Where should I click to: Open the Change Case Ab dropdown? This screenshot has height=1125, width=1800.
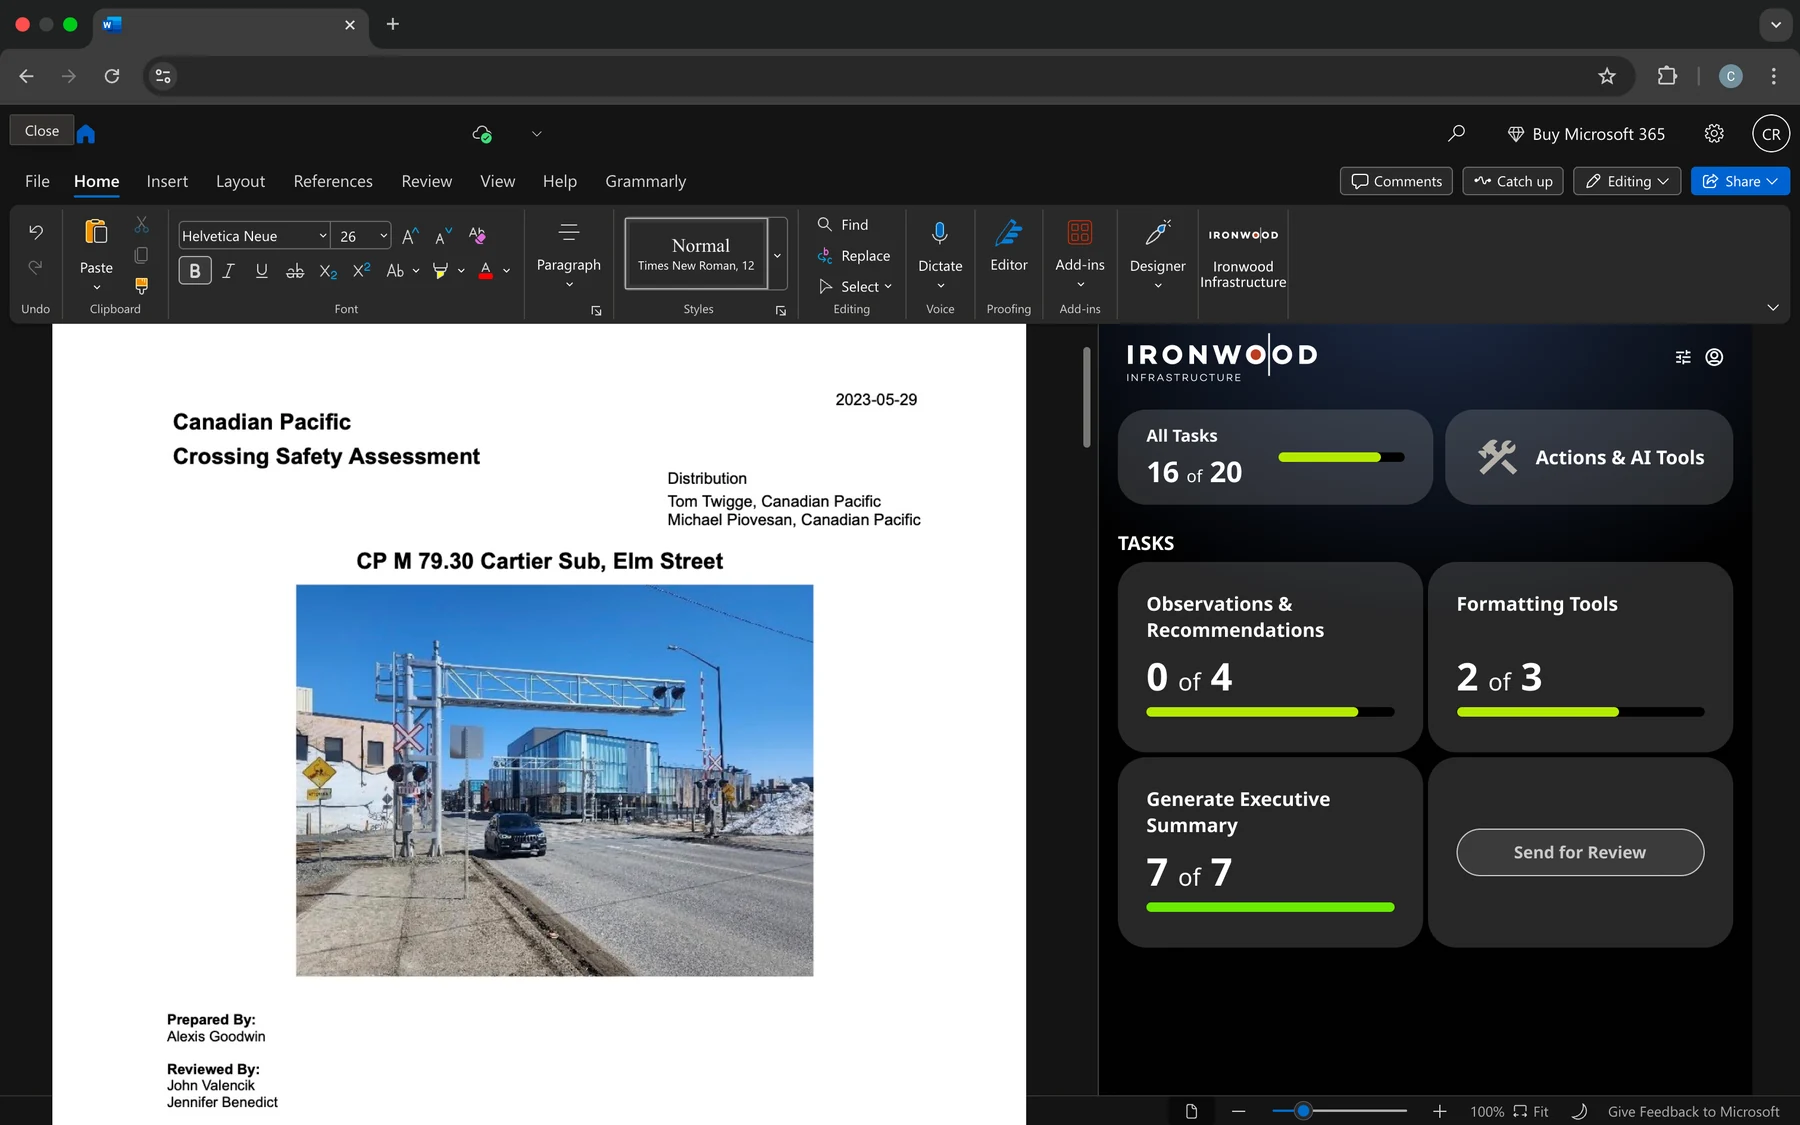click(402, 271)
